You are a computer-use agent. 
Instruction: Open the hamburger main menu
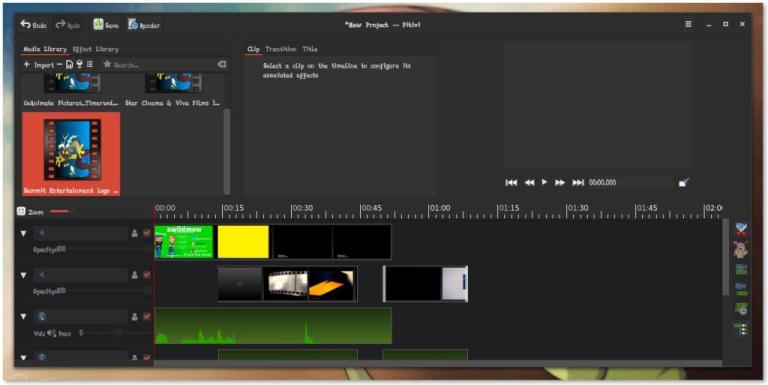pos(688,24)
